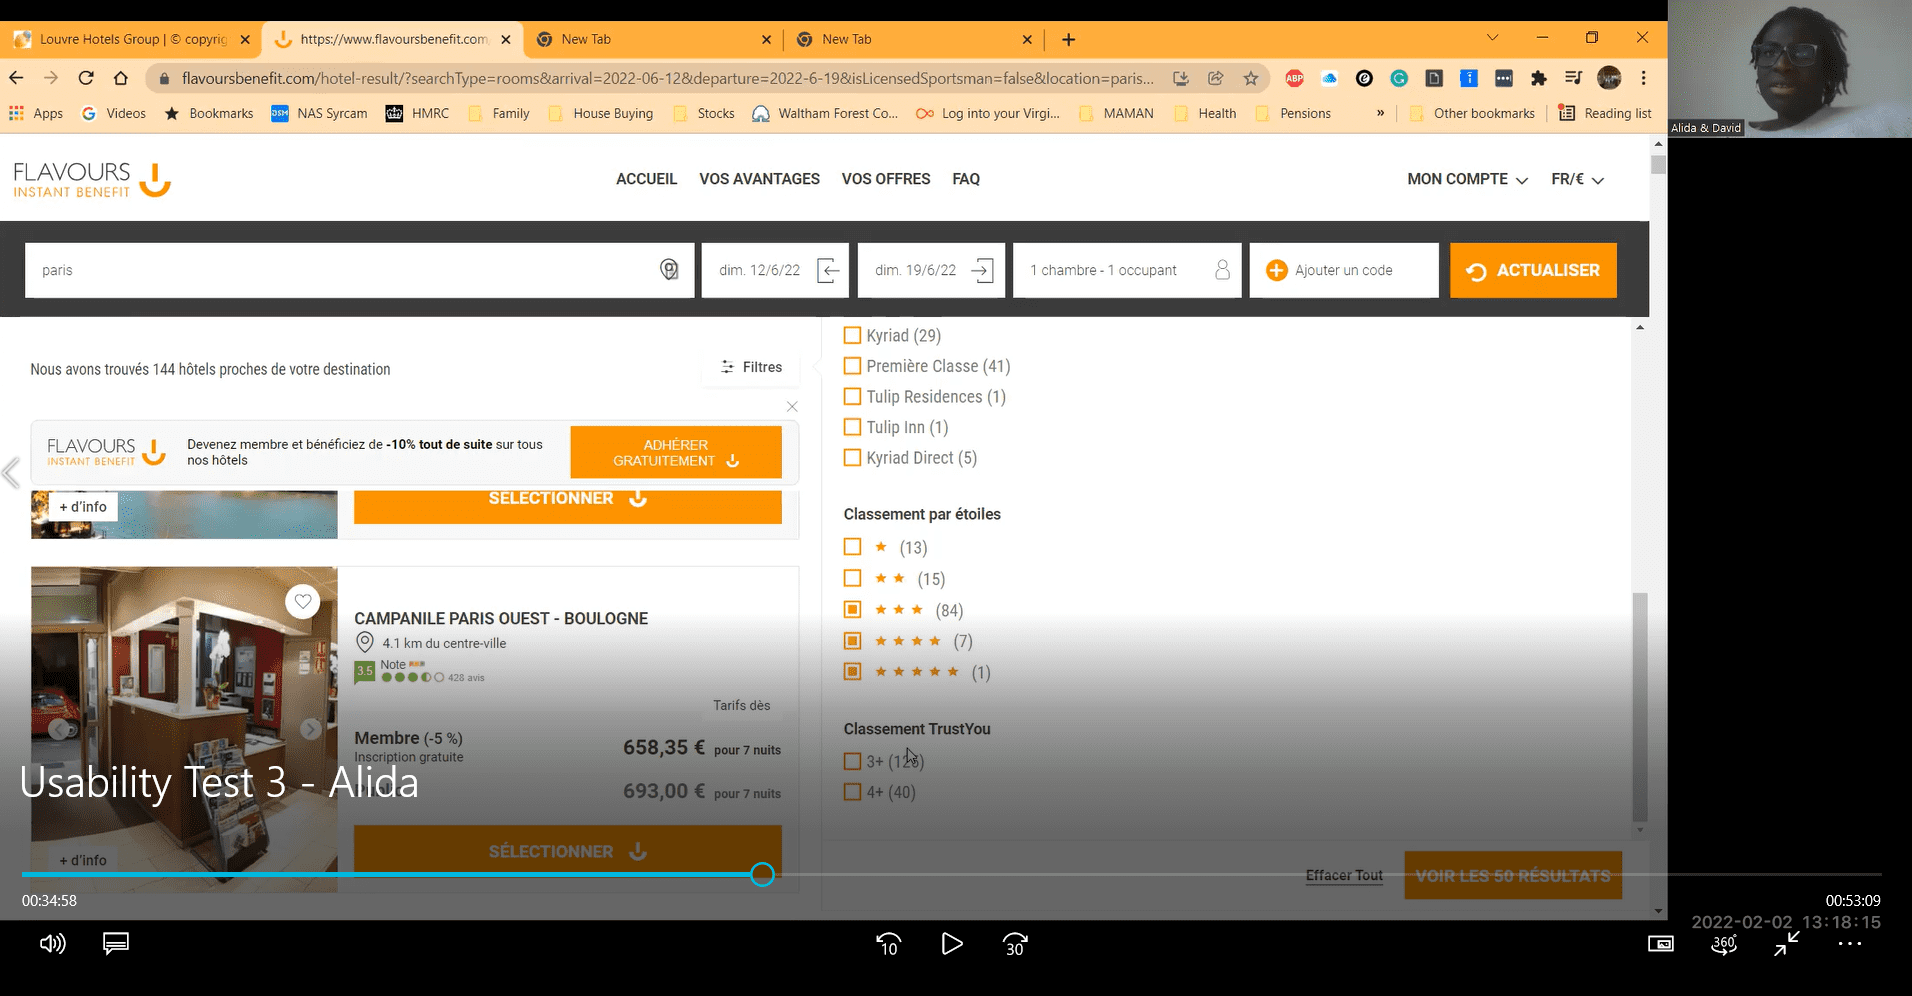Add Campanile Boulogne to favorites heart

tap(302, 601)
